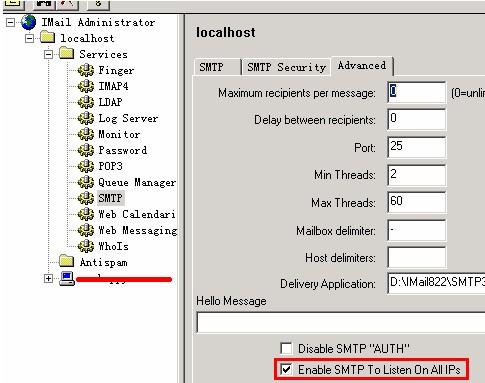The image size is (485, 383).
Task: Uncheck Enable SMTP To Listen On All IPs
Action: 286,369
